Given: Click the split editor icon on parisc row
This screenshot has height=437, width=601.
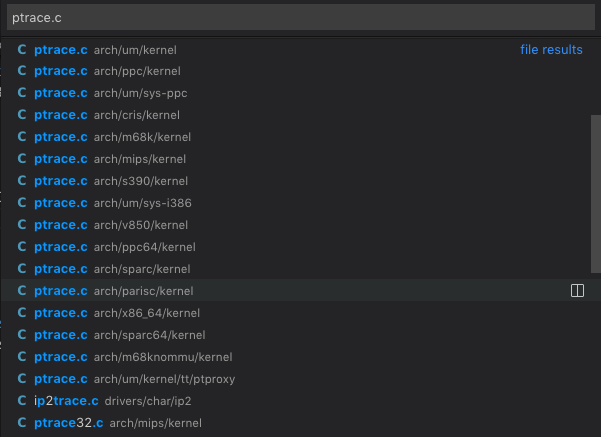Looking at the screenshot, I should [x=577, y=291].
